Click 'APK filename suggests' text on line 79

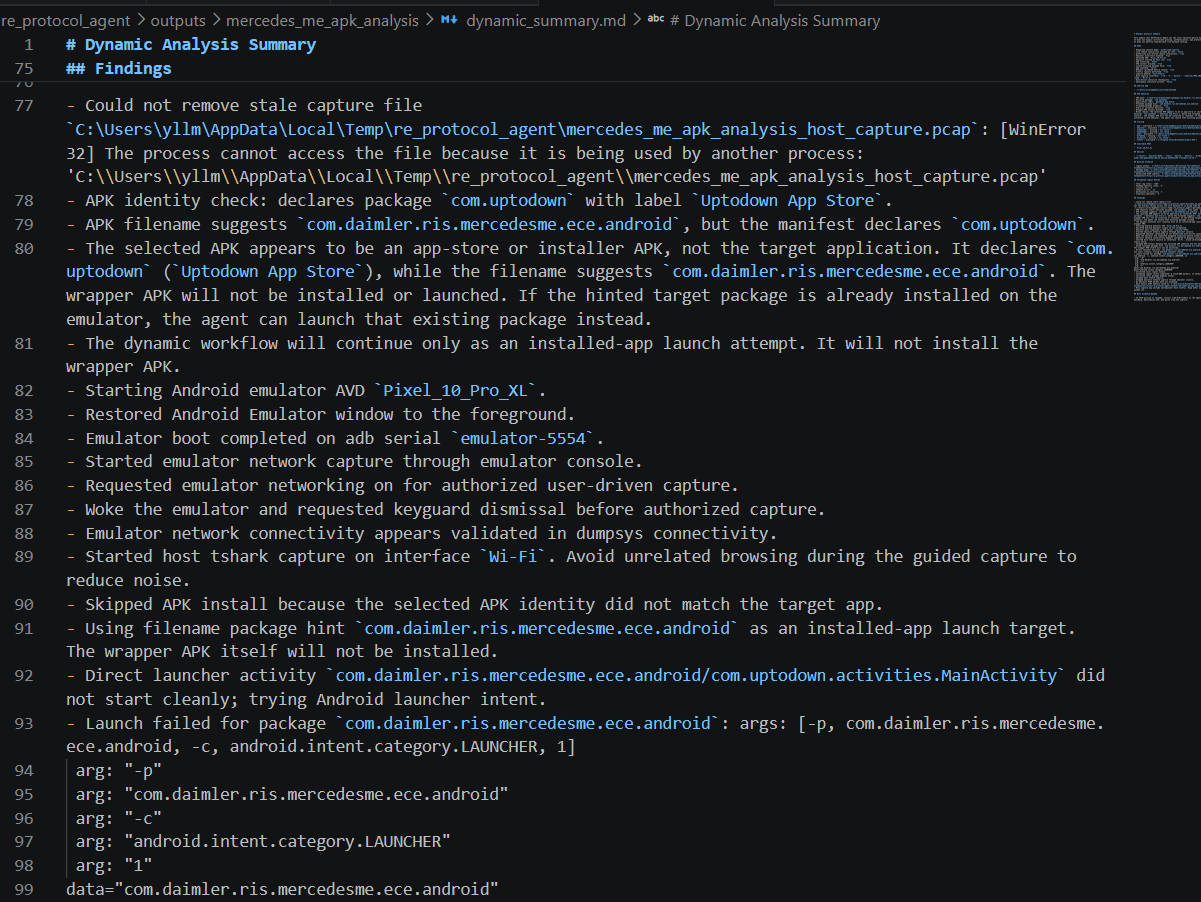point(187,224)
